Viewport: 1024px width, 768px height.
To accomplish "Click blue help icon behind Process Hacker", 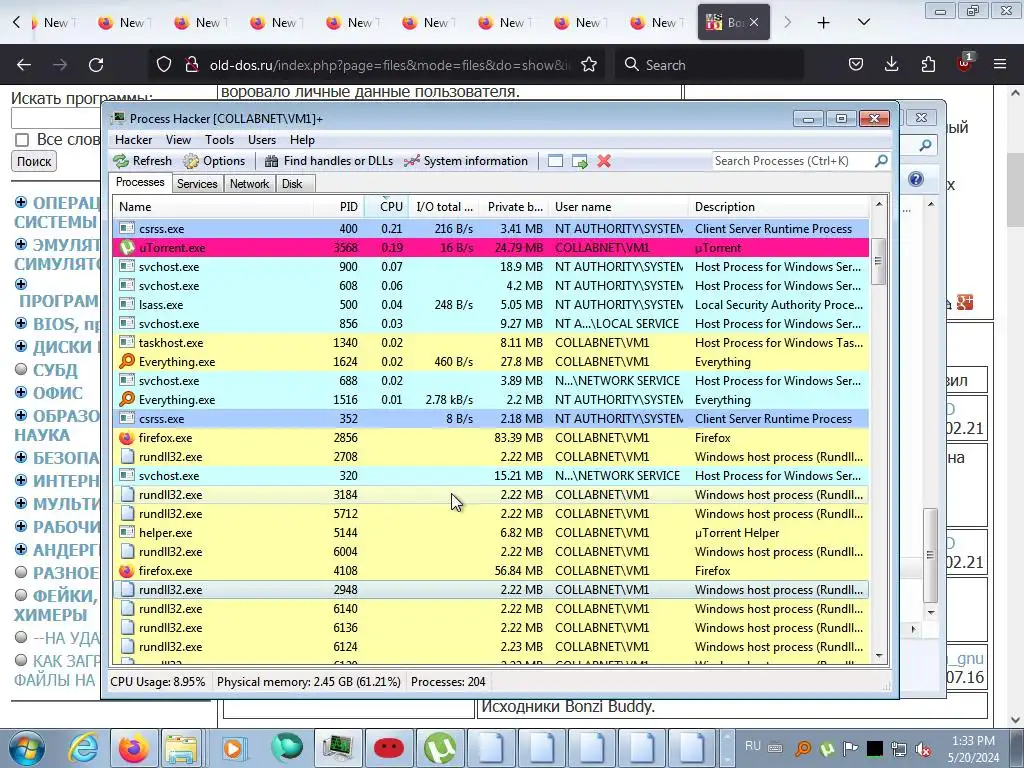I will (x=916, y=179).
